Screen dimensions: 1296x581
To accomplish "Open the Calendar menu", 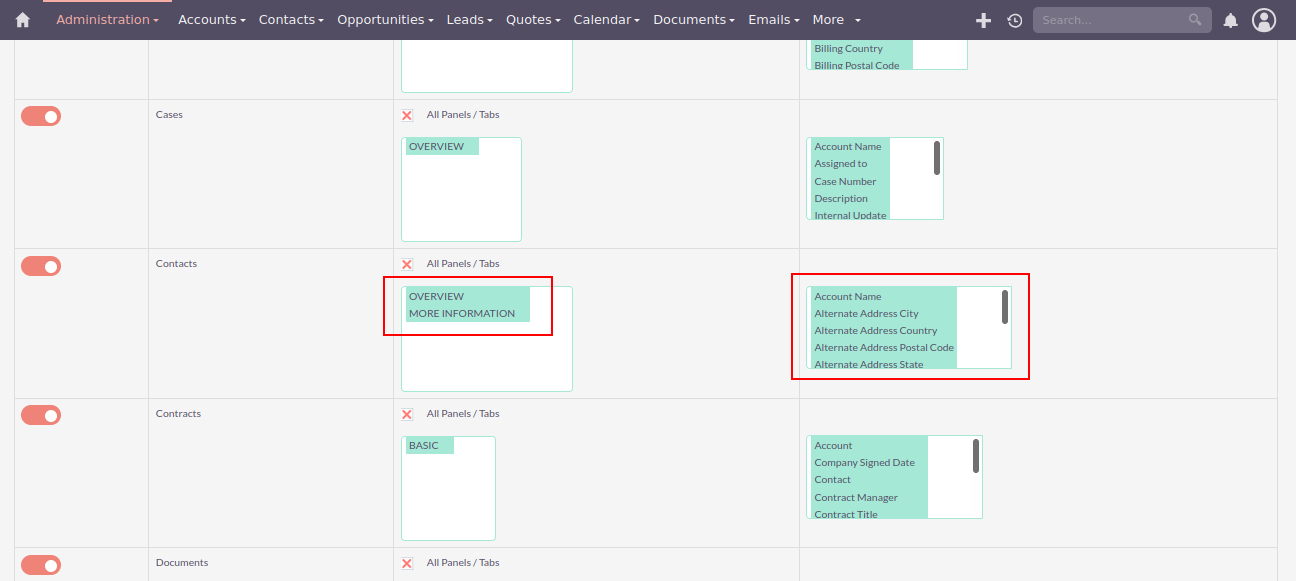I will [x=607, y=20].
